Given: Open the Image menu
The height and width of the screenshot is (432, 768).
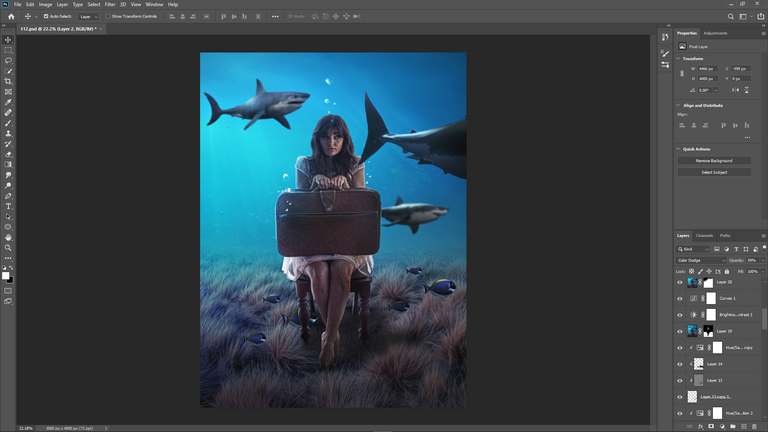Looking at the screenshot, I should pyautogui.click(x=45, y=4).
